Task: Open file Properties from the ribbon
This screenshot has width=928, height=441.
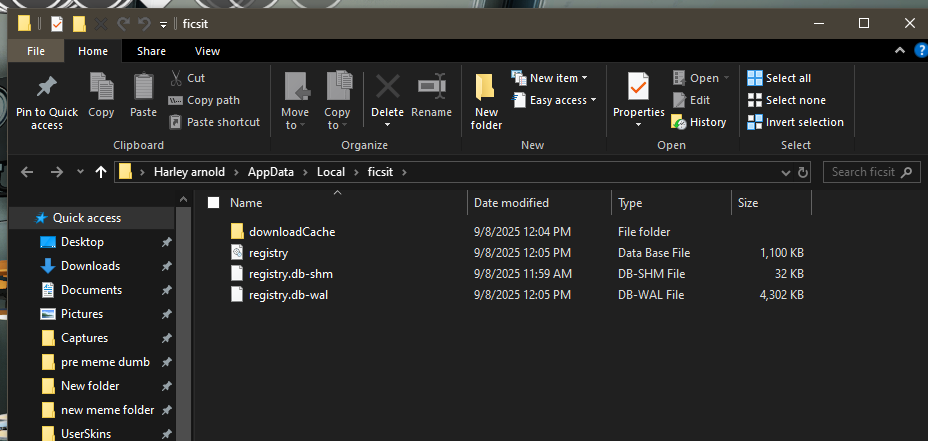Action: click(639, 94)
